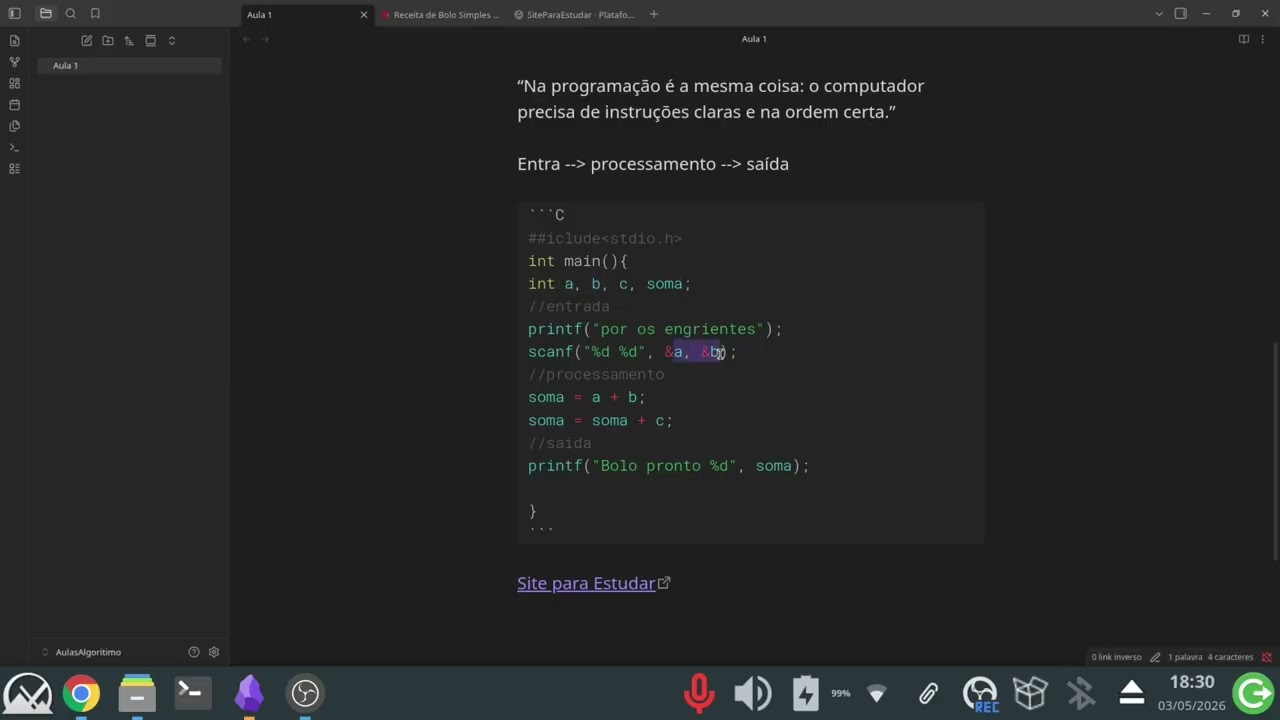The width and height of the screenshot is (1280, 720).
Task: Create a new note in the file explorer
Action: click(87, 41)
